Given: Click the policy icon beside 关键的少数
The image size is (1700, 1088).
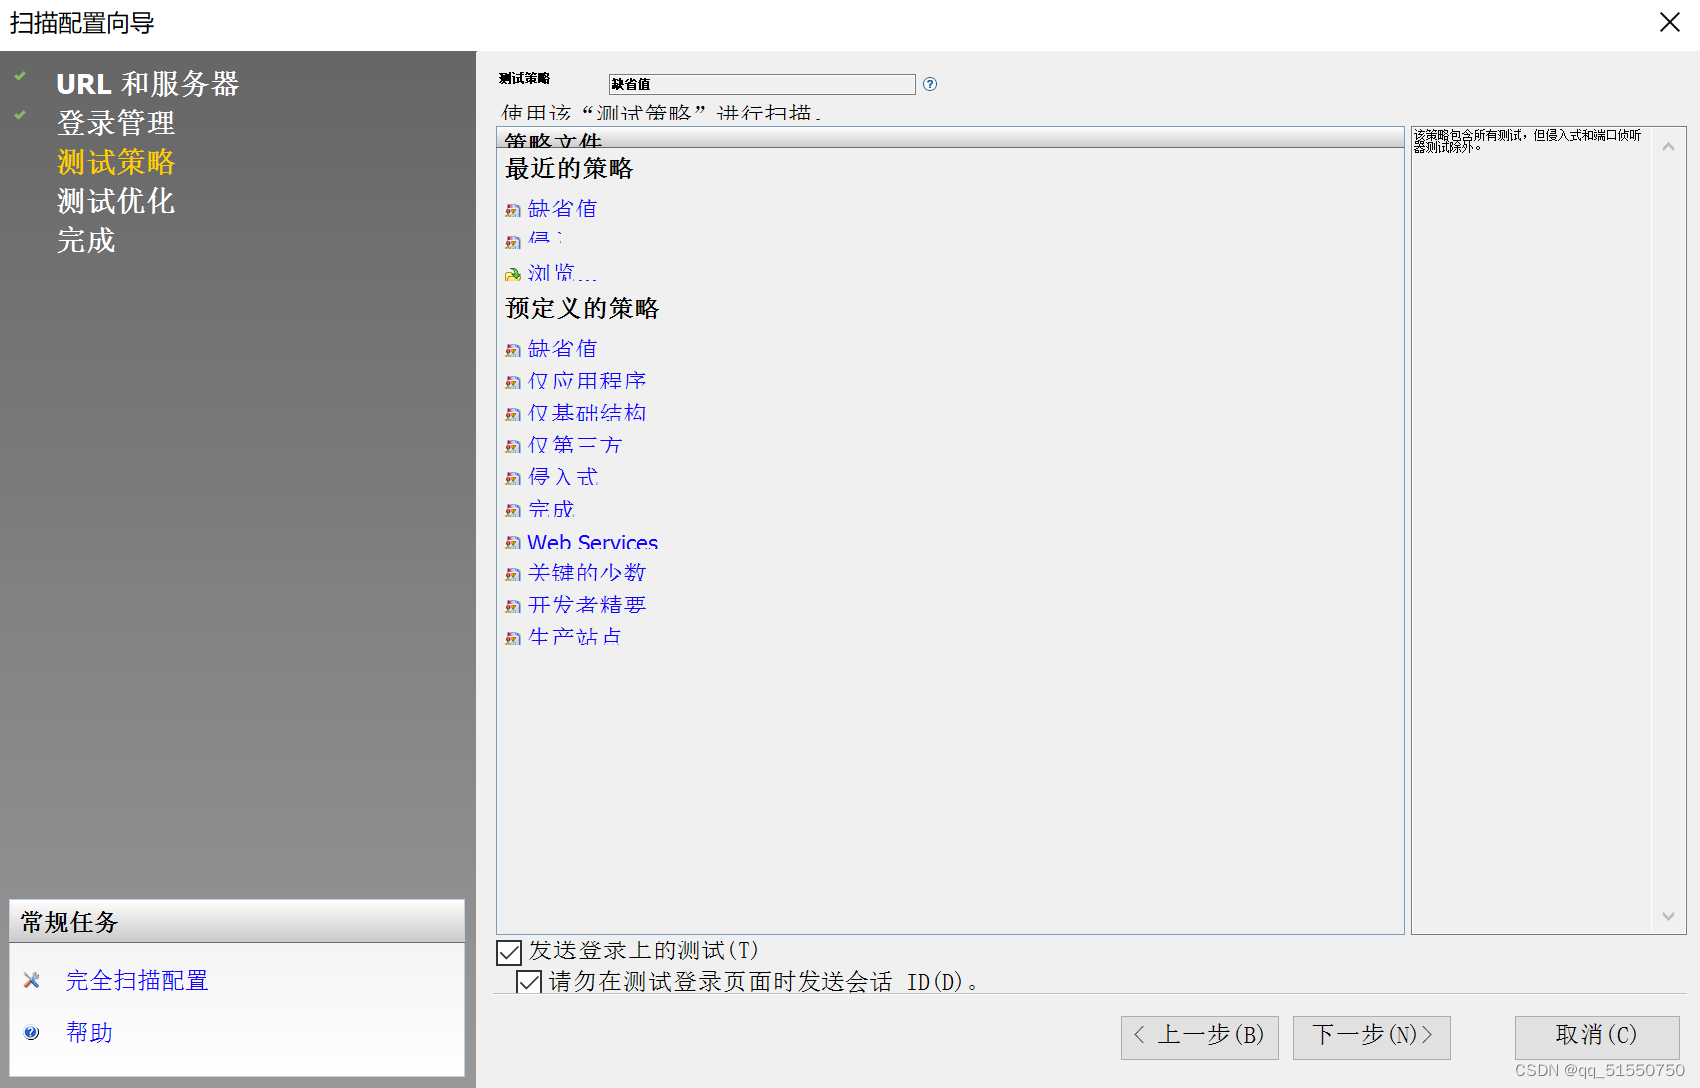Looking at the screenshot, I should pyautogui.click(x=513, y=574).
